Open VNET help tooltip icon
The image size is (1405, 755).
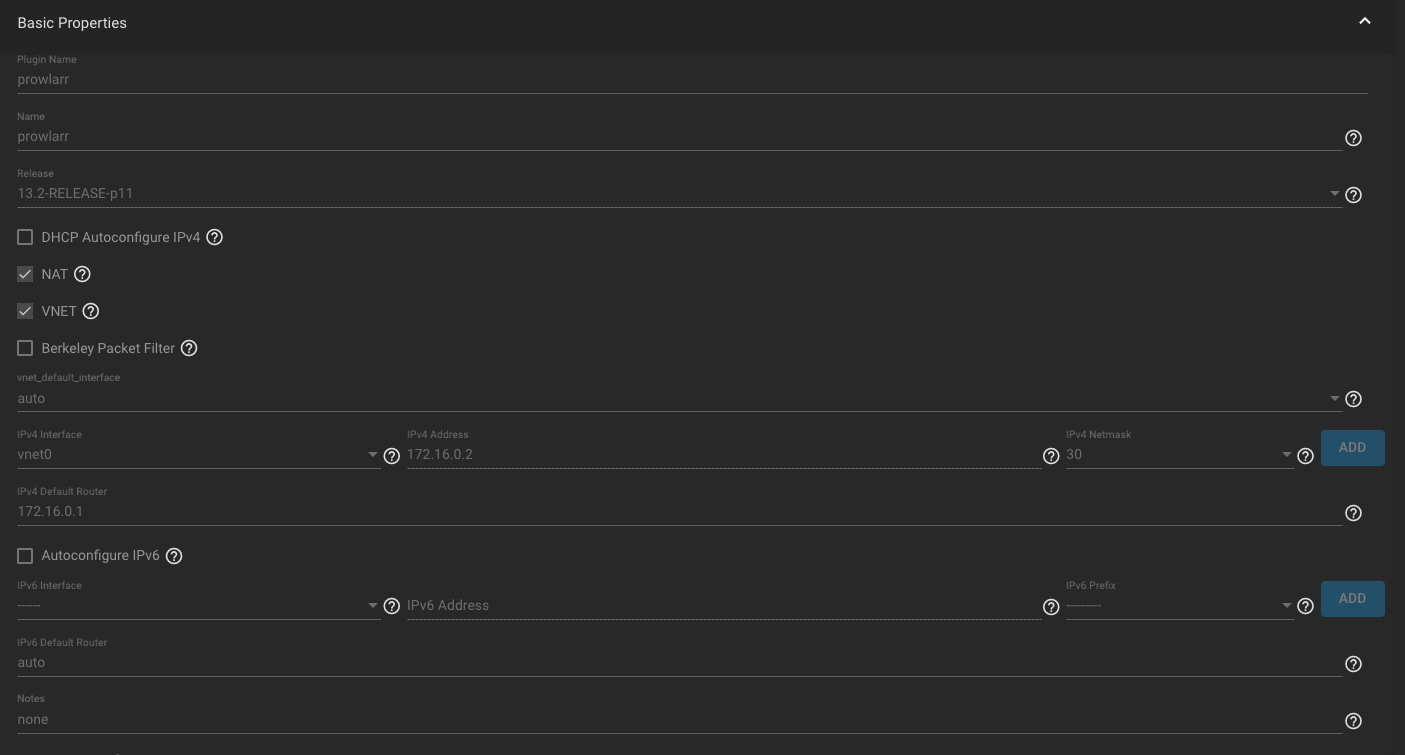(x=91, y=311)
